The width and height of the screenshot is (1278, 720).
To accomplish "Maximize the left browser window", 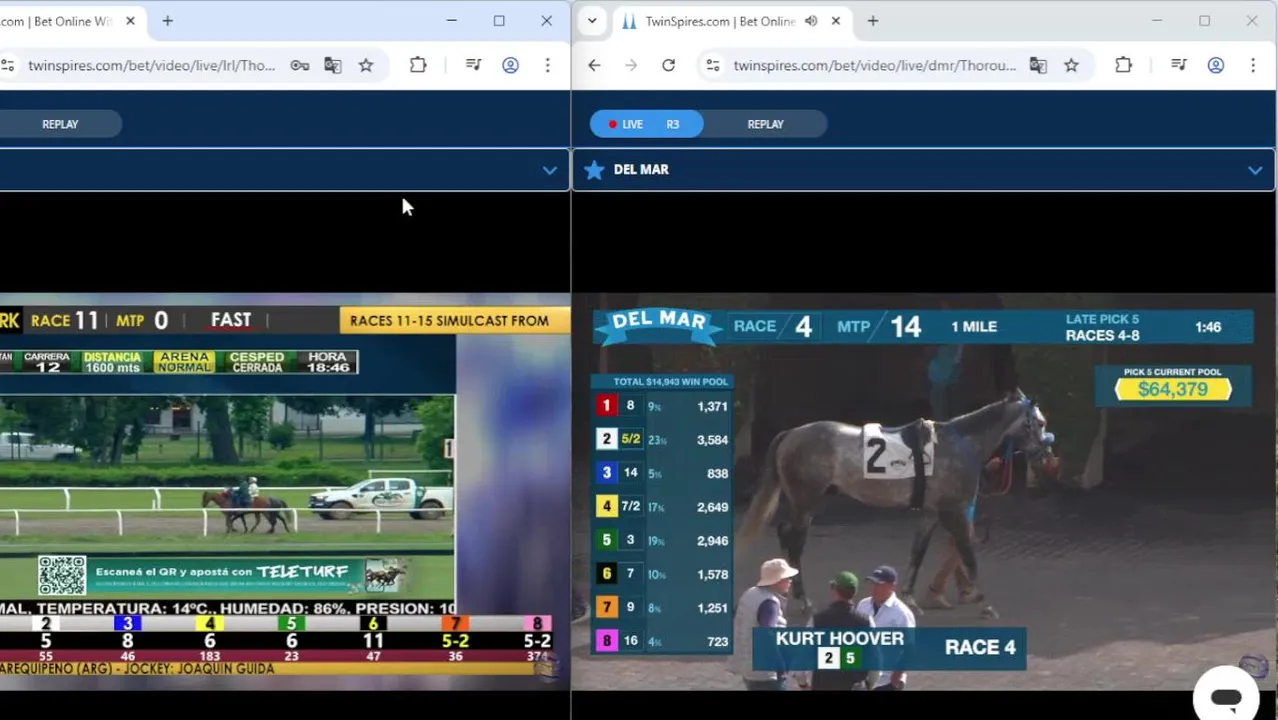I will pyautogui.click(x=499, y=21).
